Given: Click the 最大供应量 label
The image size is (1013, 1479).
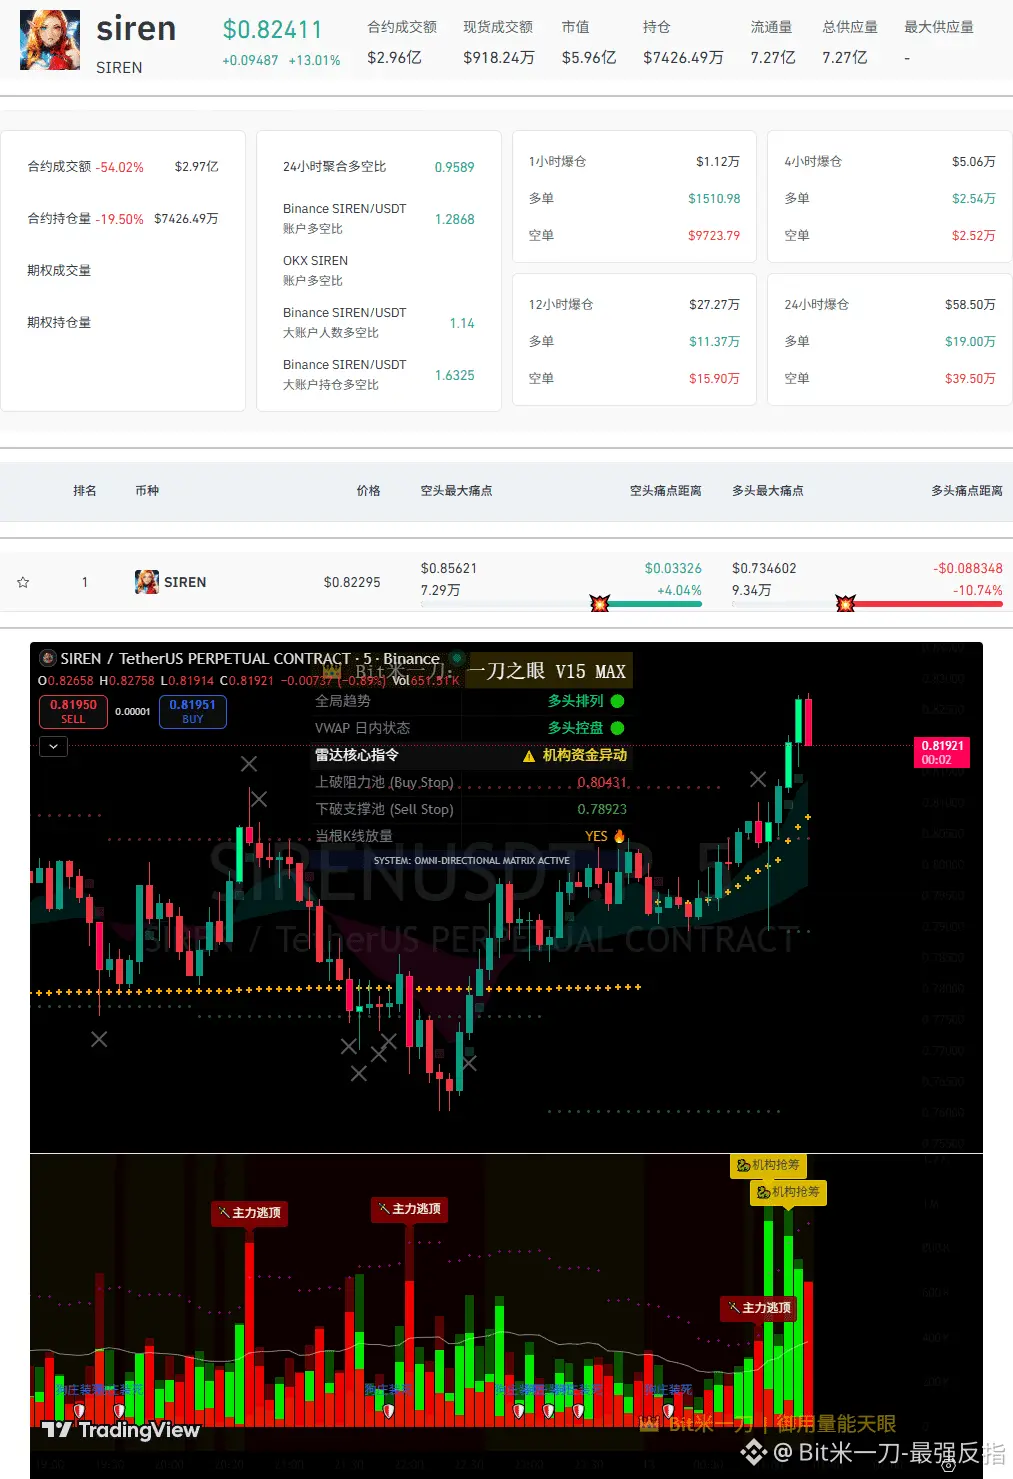Looking at the screenshot, I should click(938, 27).
